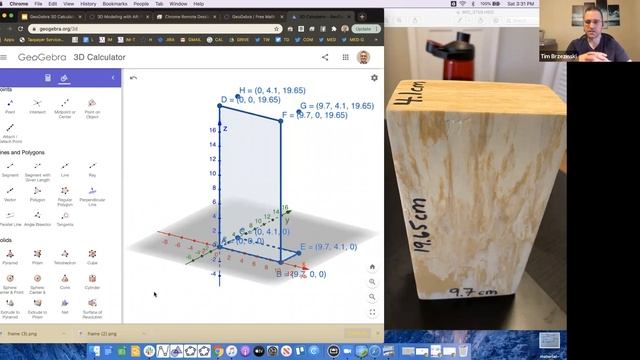This screenshot has height=360, width=640.
Task: Share the GeoGebra construction
Action: click(x=325, y=57)
